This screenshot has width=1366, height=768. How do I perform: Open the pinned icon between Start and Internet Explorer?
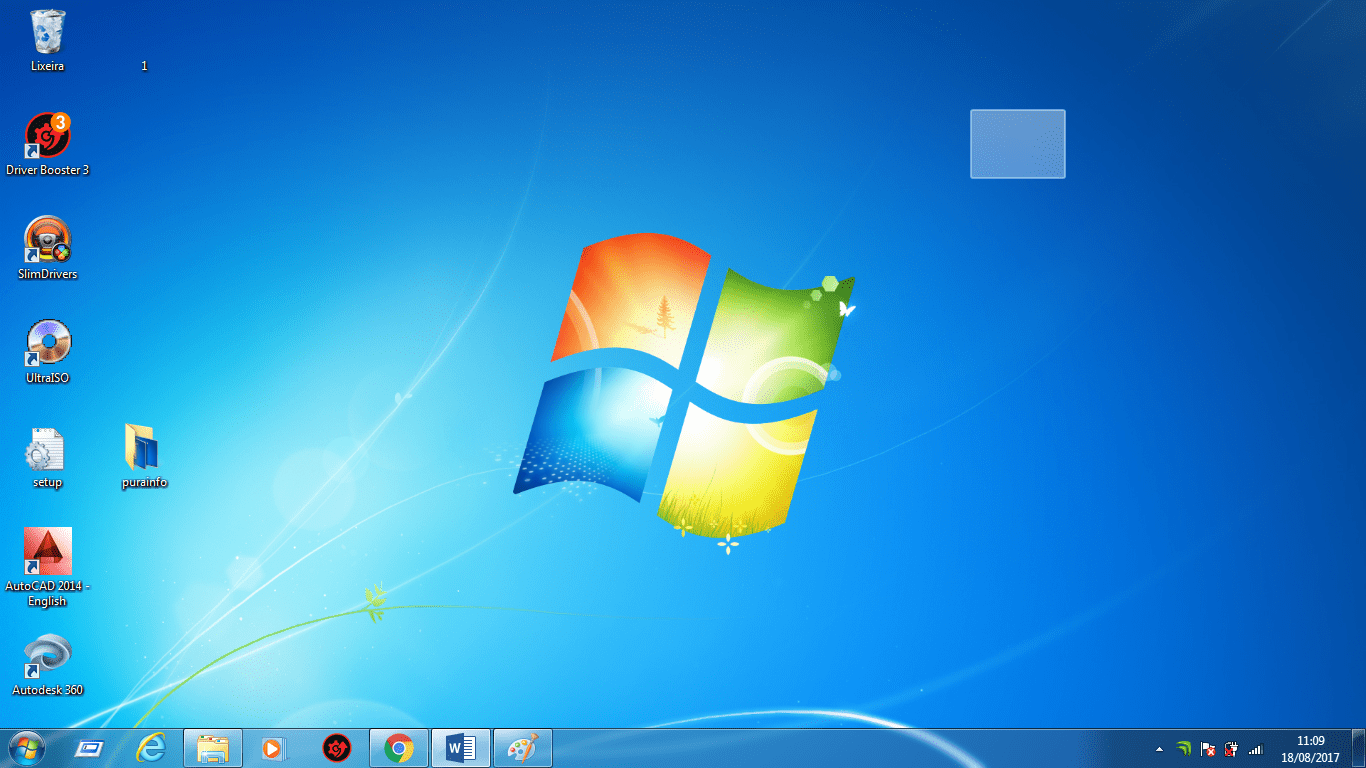pos(90,748)
